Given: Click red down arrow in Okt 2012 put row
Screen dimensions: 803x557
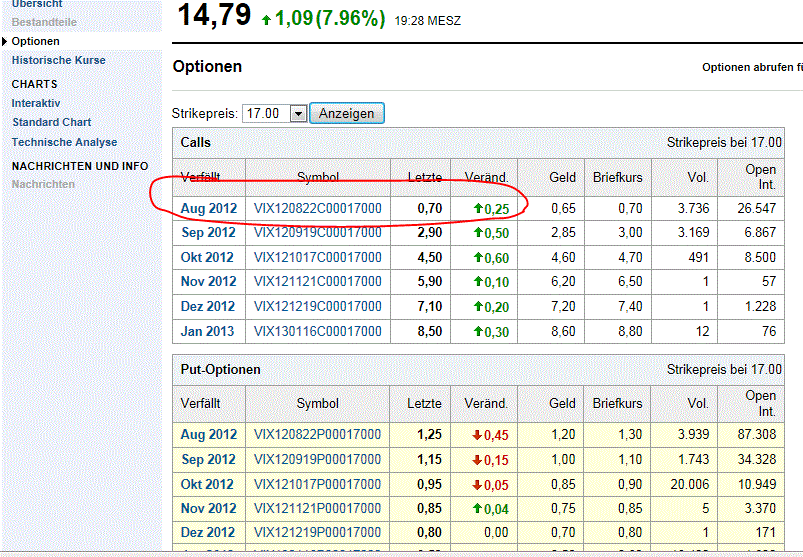Looking at the screenshot, I should coord(476,484).
